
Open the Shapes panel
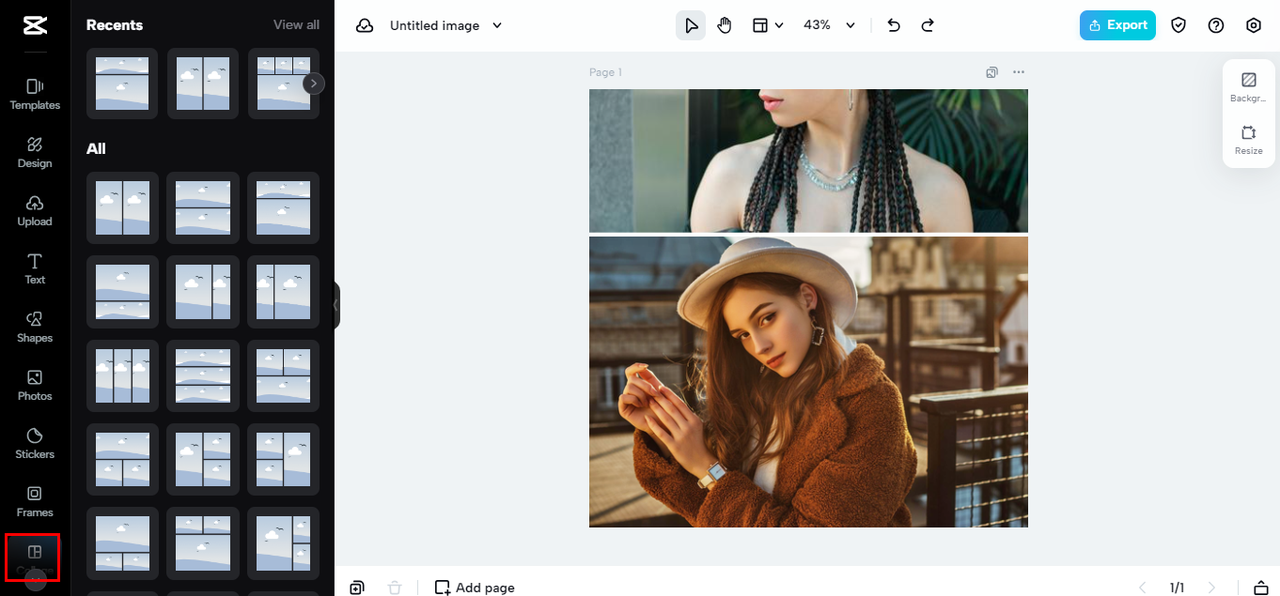35,327
